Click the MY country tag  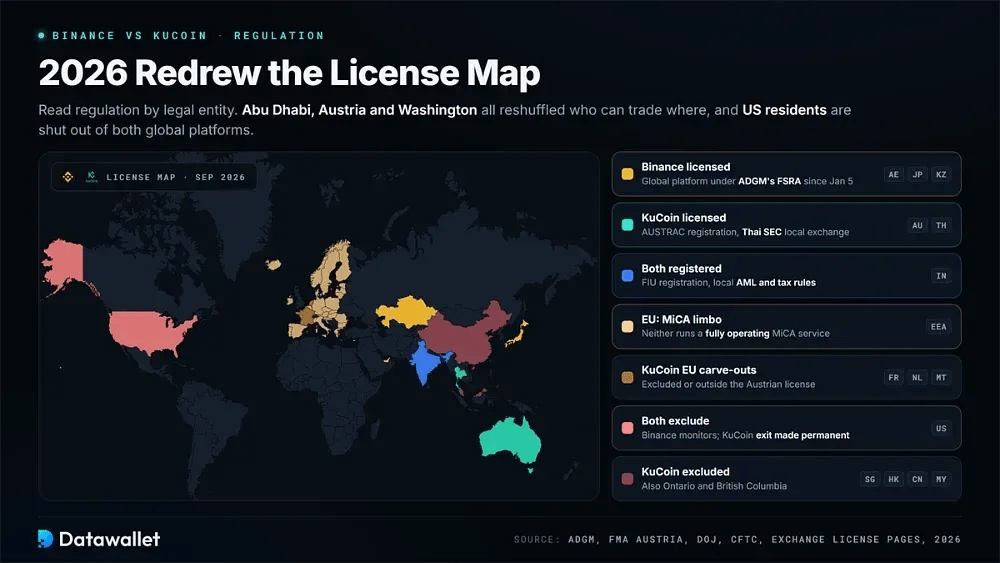click(941, 479)
